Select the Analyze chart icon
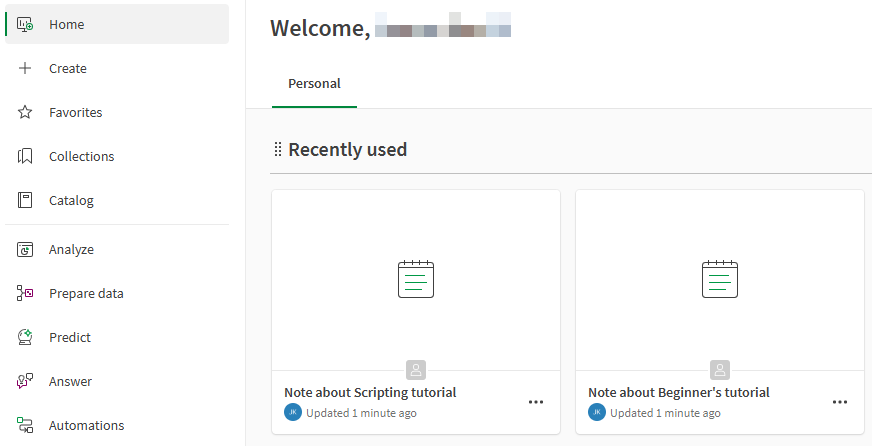 click(26, 249)
